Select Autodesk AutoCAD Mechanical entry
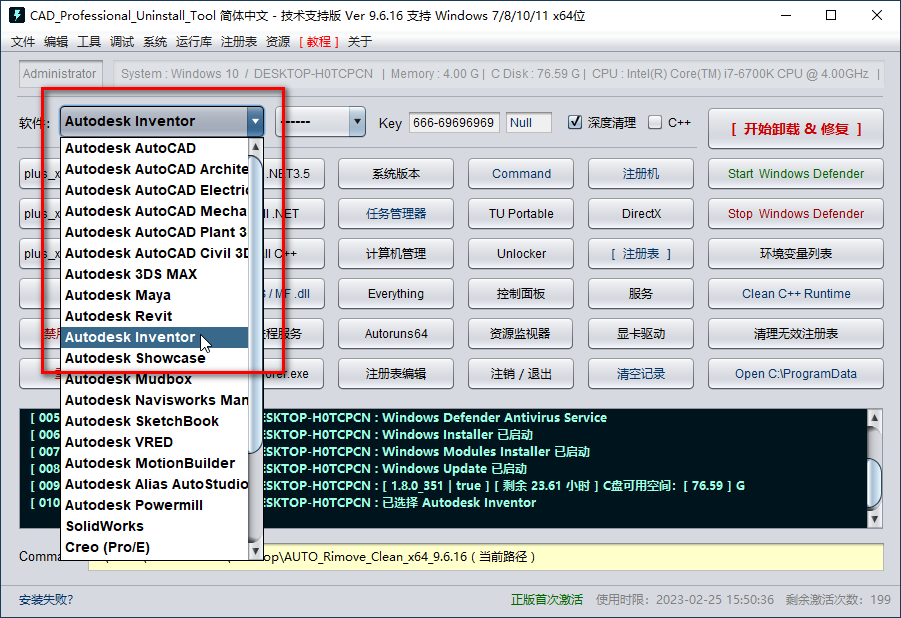Image resolution: width=901 pixels, height=618 pixels. pyautogui.click(x=154, y=211)
